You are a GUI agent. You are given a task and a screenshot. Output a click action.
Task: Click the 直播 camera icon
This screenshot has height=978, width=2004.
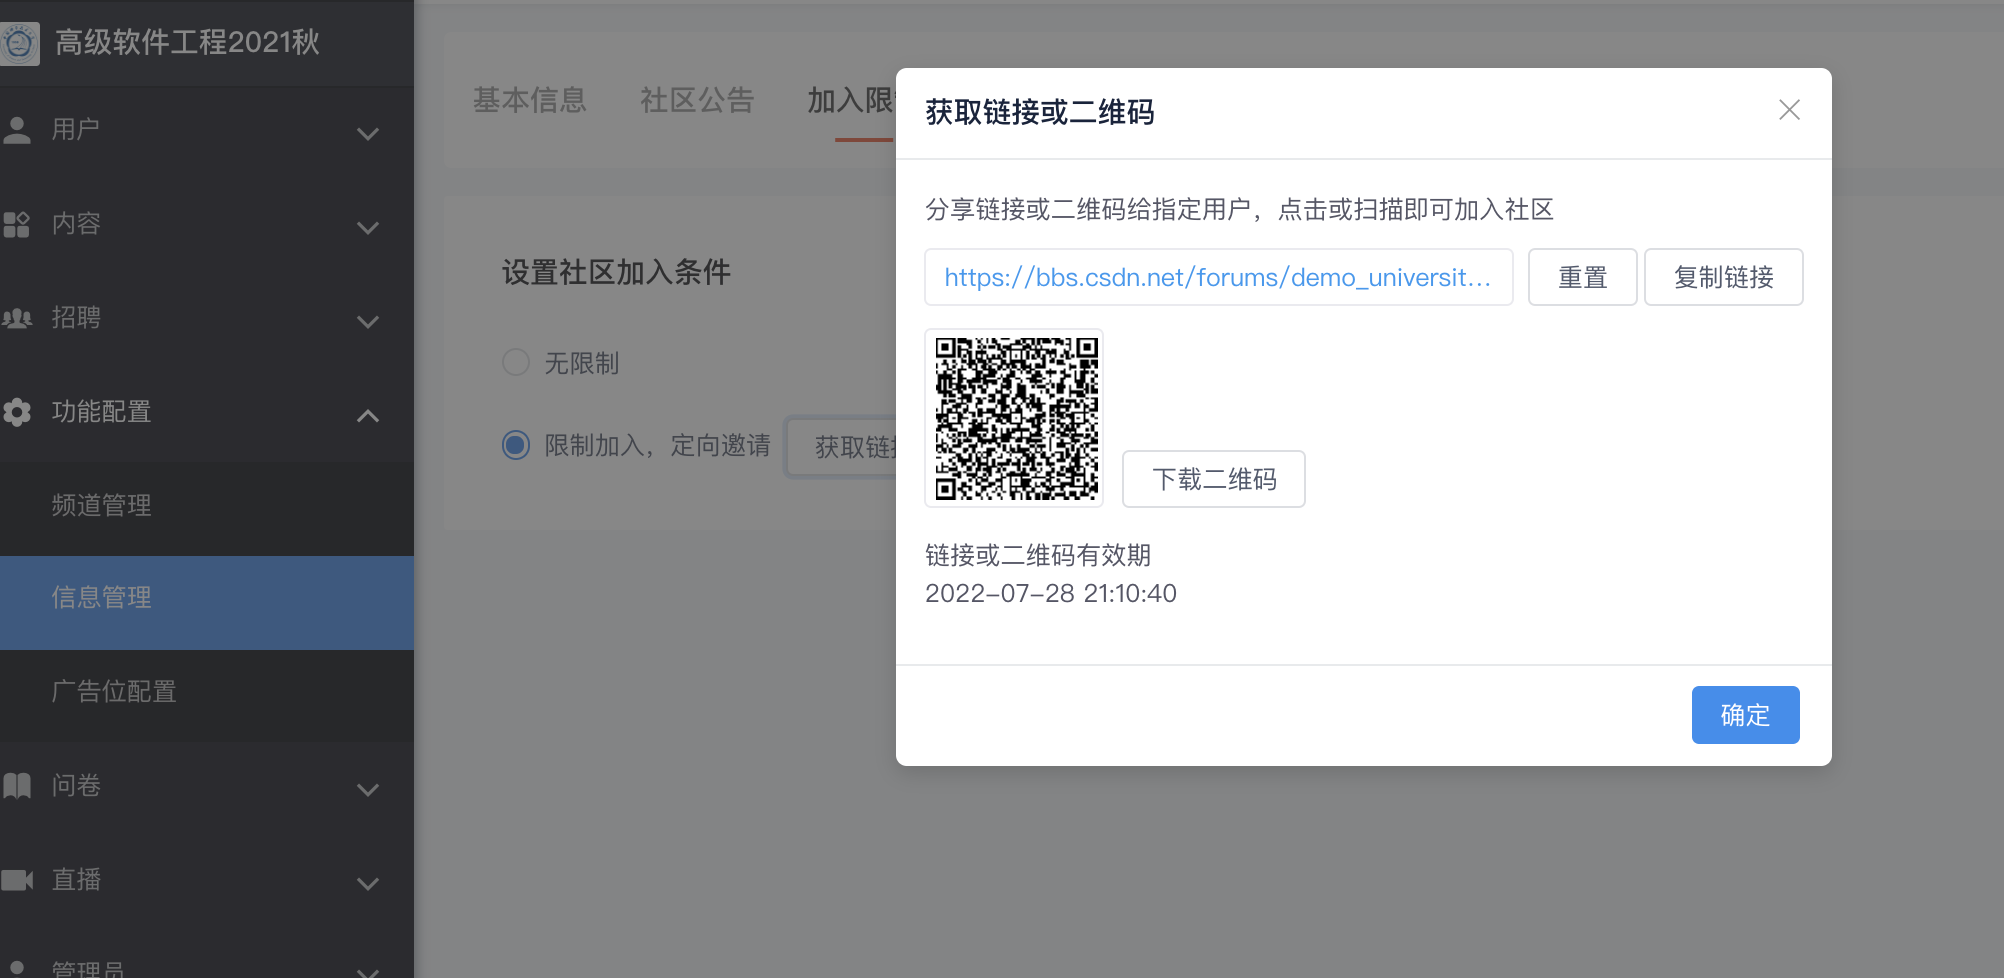(x=17, y=880)
